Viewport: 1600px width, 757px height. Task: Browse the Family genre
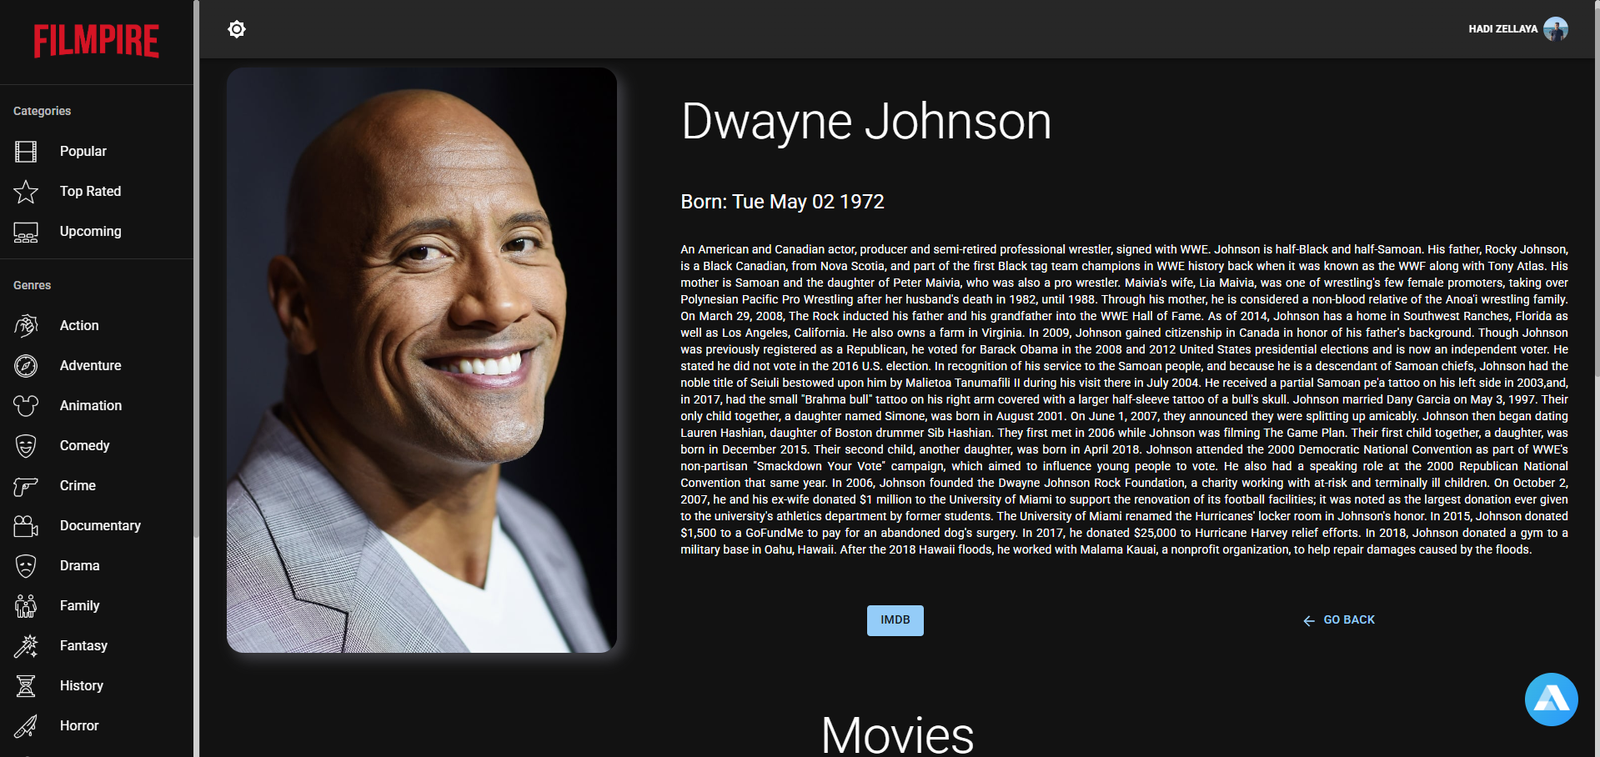(x=79, y=606)
